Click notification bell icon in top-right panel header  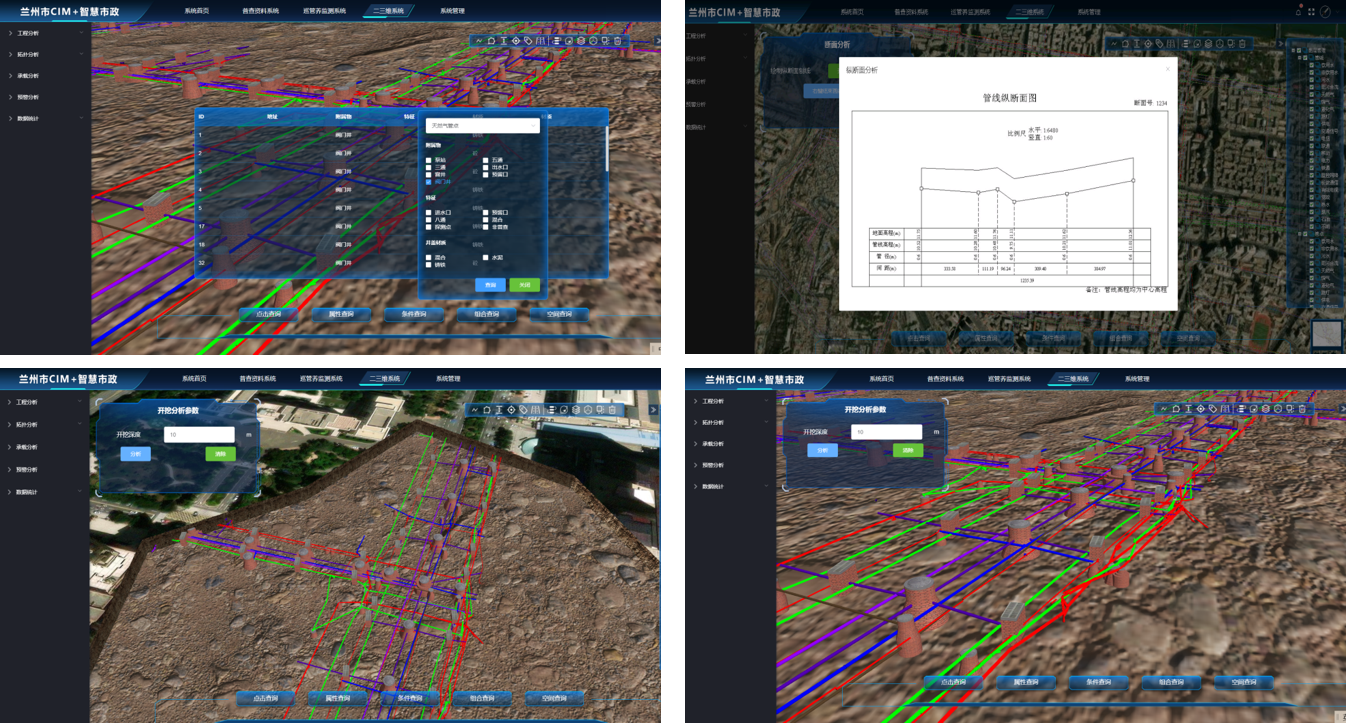[x=1298, y=11]
